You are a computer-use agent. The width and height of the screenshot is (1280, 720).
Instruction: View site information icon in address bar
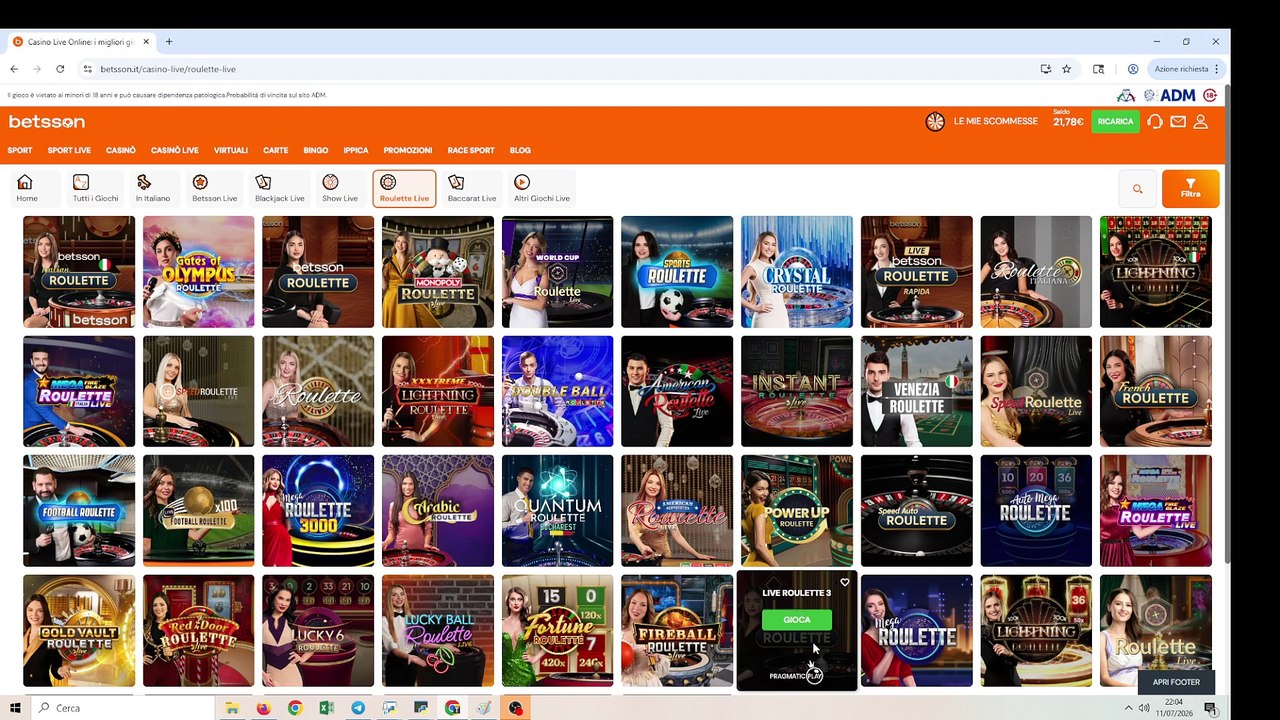(88, 69)
